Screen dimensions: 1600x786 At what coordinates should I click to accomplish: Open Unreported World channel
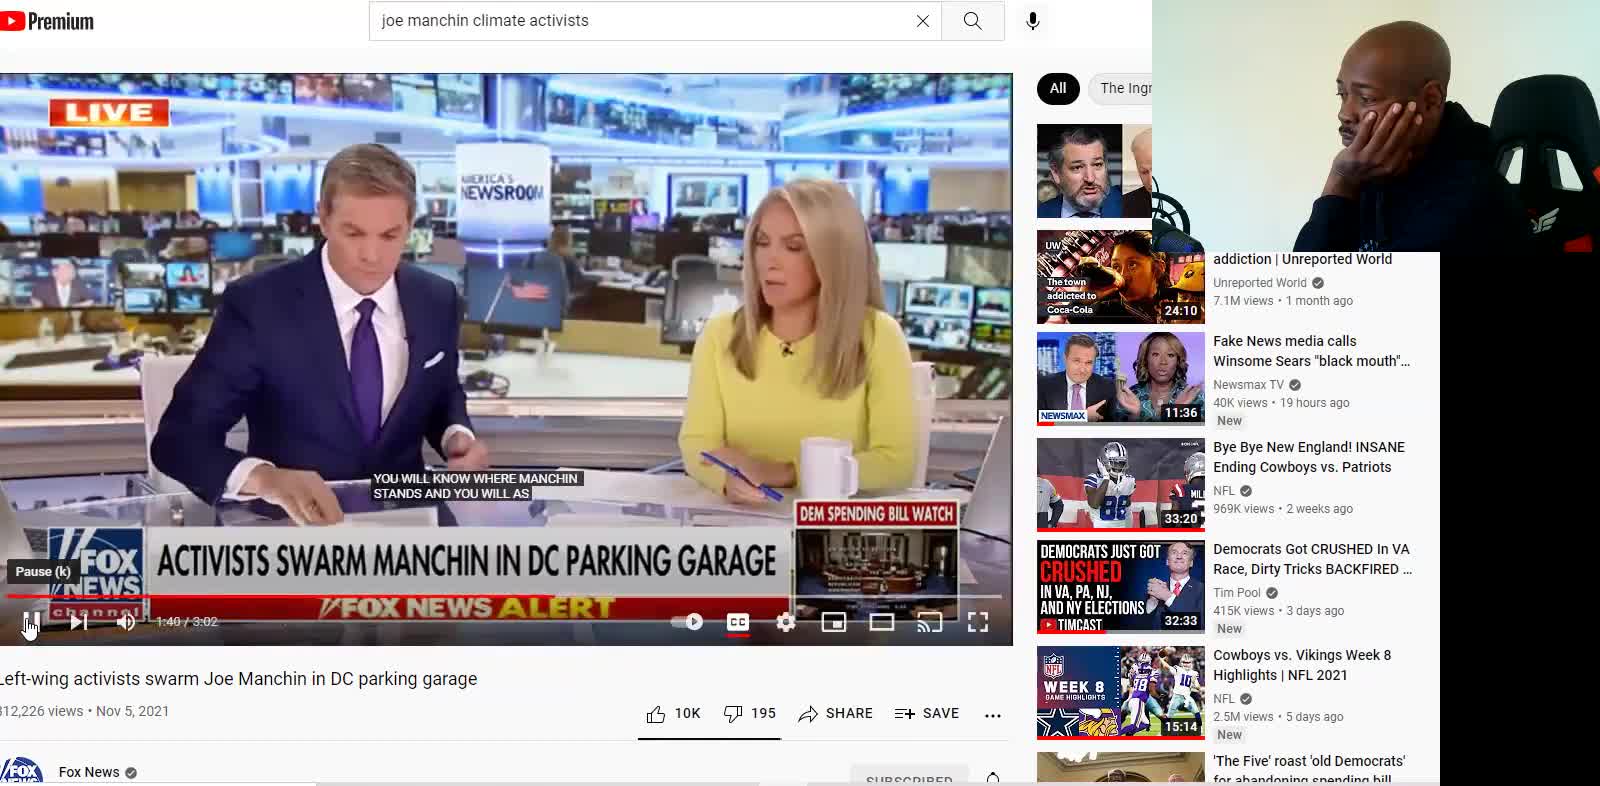(x=1260, y=283)
